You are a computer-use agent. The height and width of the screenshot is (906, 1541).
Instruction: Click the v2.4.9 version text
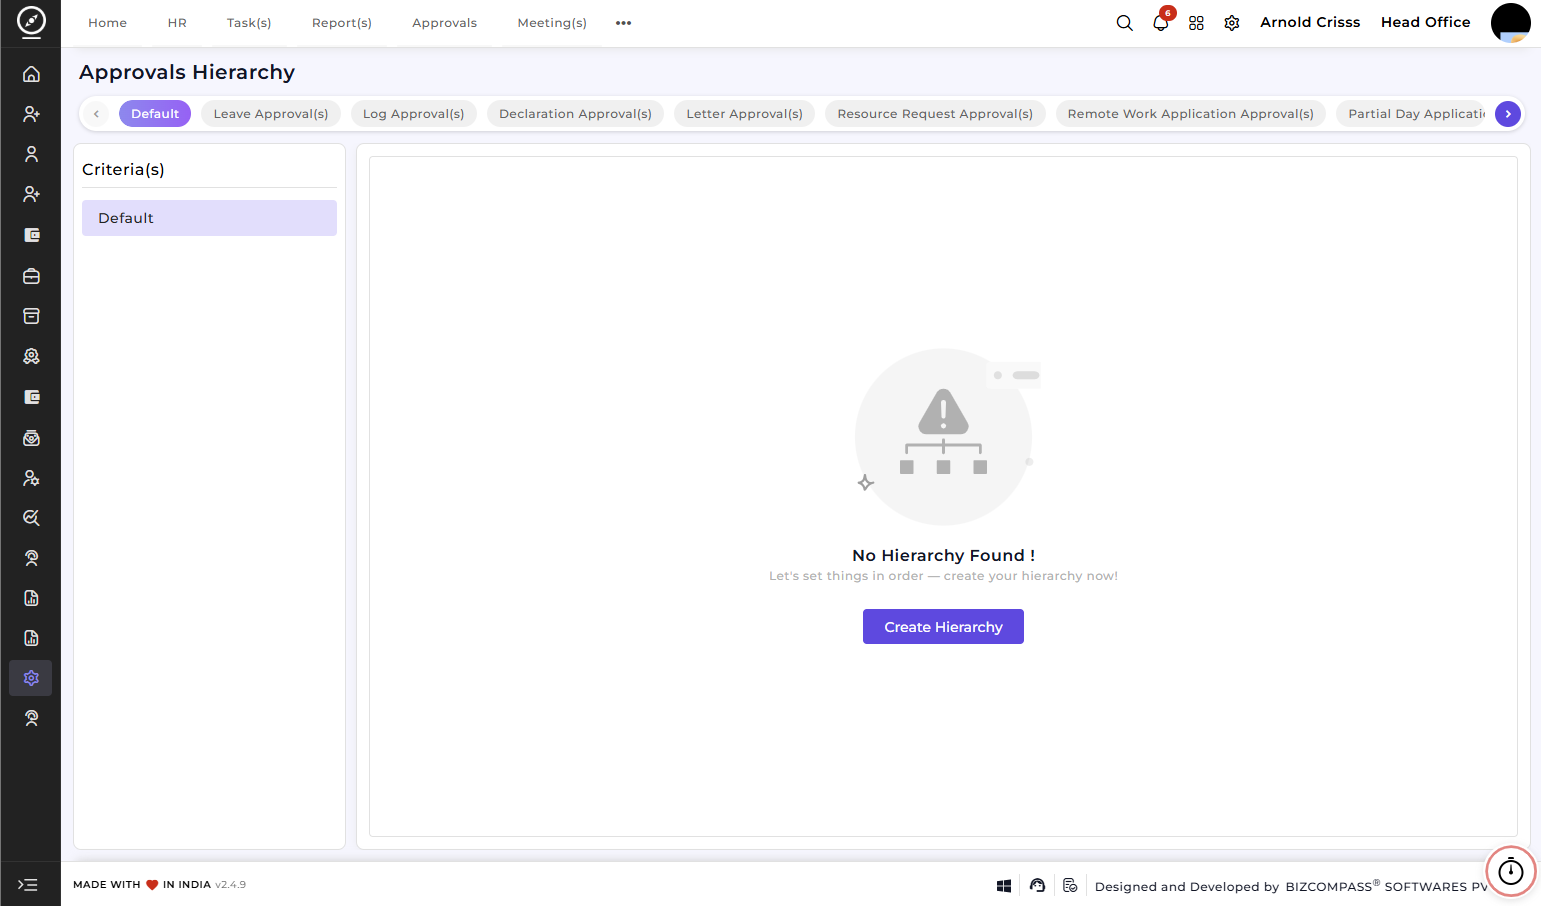[230, 885]
